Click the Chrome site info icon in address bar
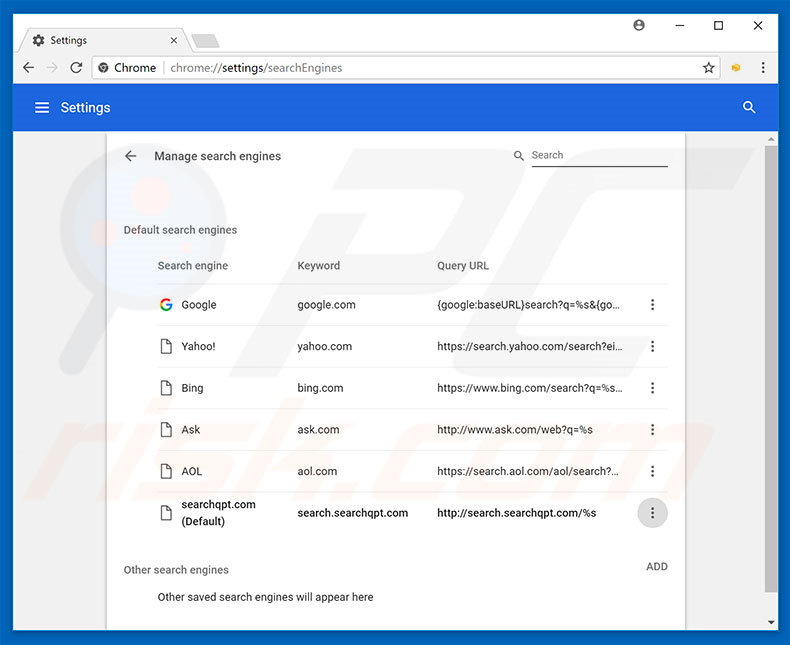Image resolution: width=790 pixels, height=645 pixels. pos(103,68)
